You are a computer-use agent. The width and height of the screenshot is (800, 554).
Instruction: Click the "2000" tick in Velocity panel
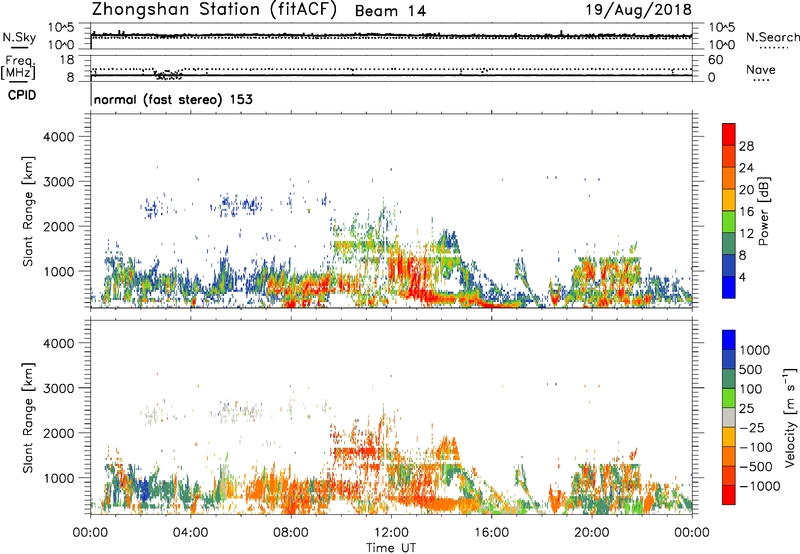[x=59, y=433]
